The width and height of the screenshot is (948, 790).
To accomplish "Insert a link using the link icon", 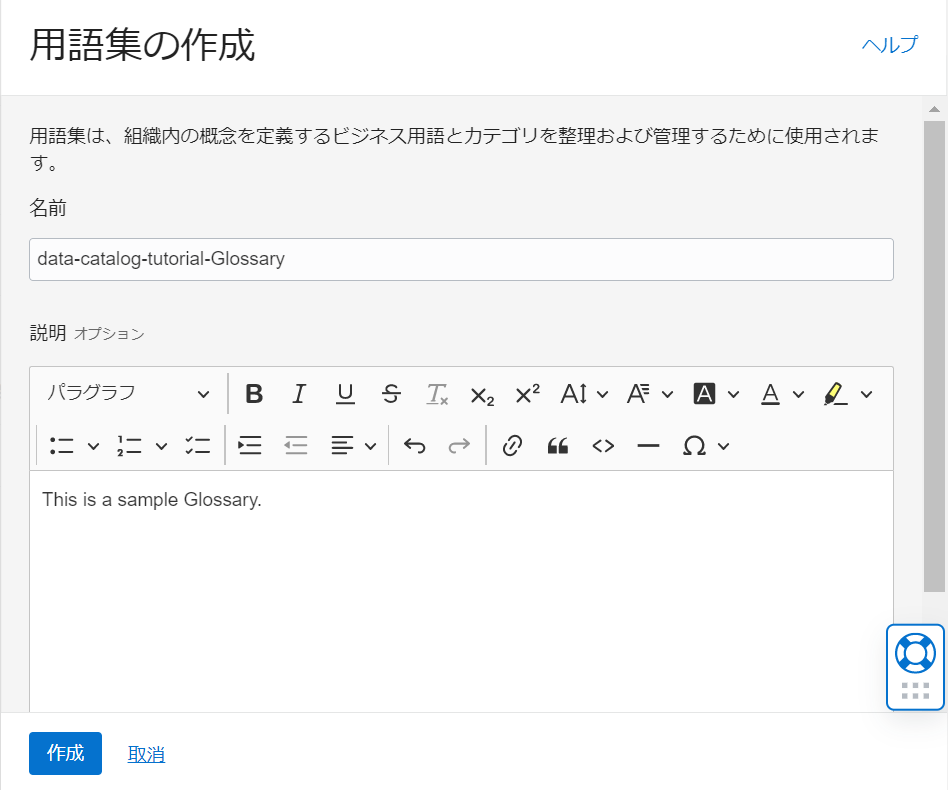I will click(512, 446).
